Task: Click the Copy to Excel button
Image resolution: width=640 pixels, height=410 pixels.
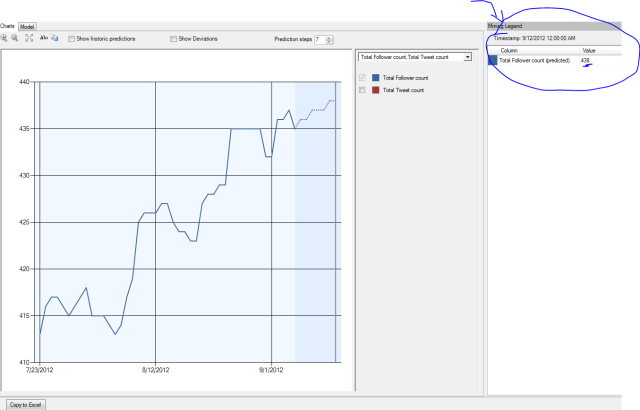Action: [25, 405]
